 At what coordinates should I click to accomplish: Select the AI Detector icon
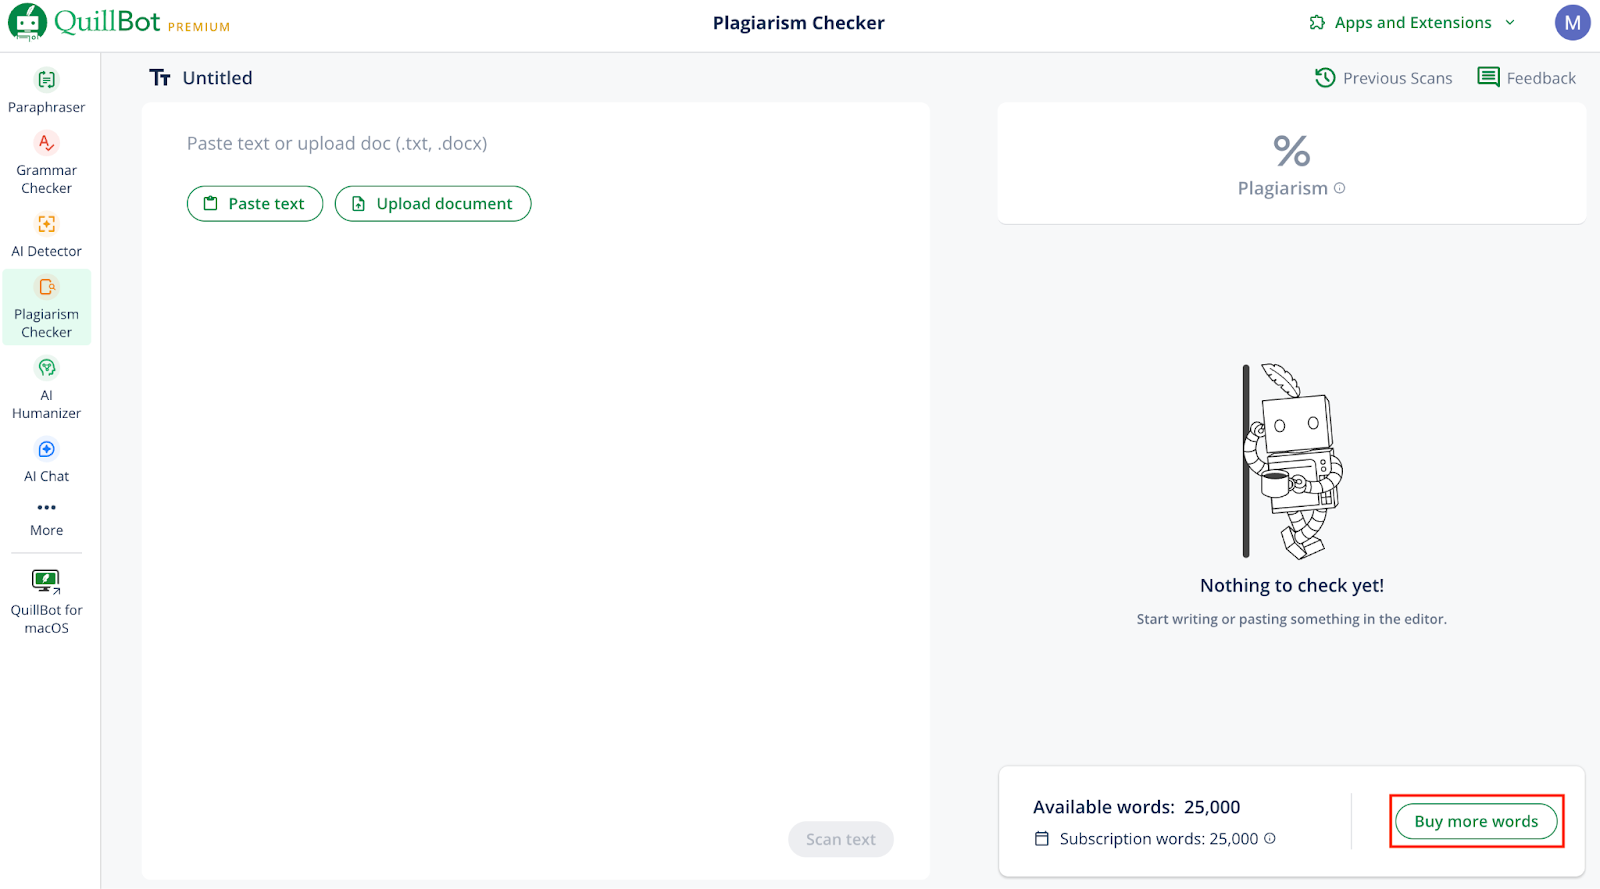click(47, 224)
